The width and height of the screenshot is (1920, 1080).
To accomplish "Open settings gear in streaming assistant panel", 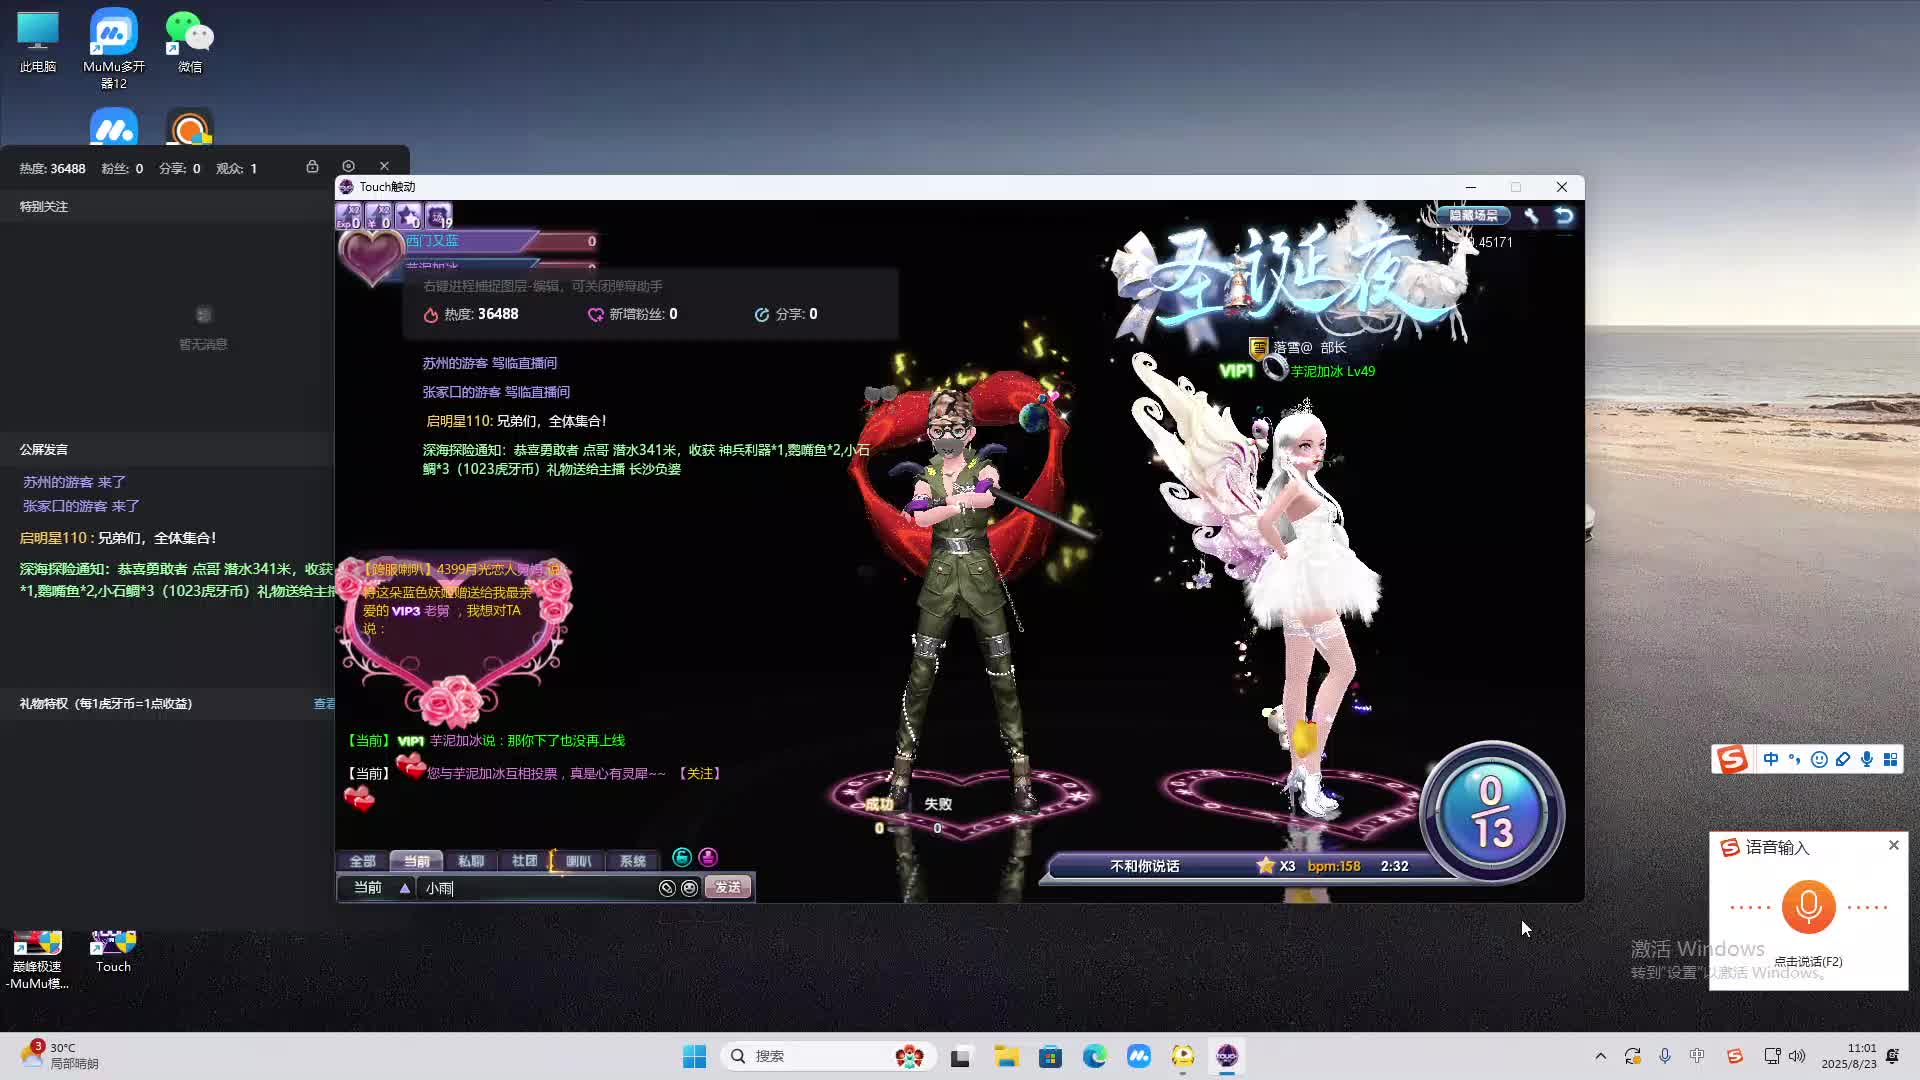I will tap(348, 166).
